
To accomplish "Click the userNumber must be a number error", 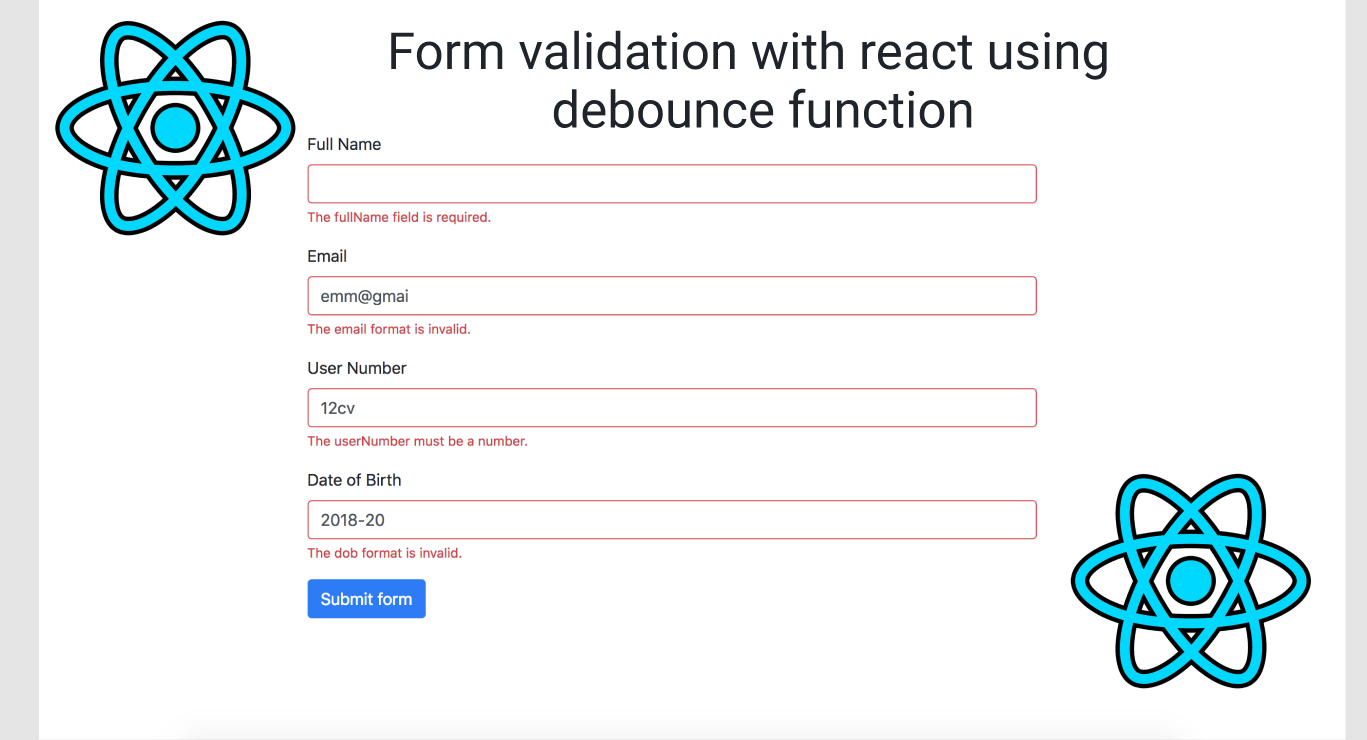I will click(x=417, y=441).
